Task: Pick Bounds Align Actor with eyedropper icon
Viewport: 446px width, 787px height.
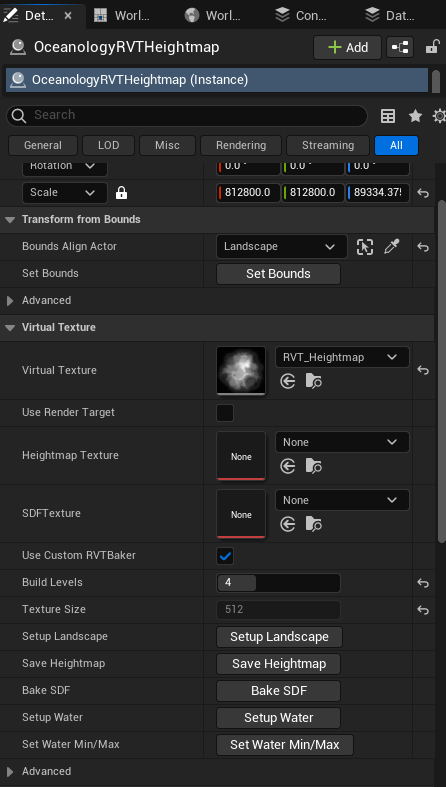Action: click(x=391, y=246)
